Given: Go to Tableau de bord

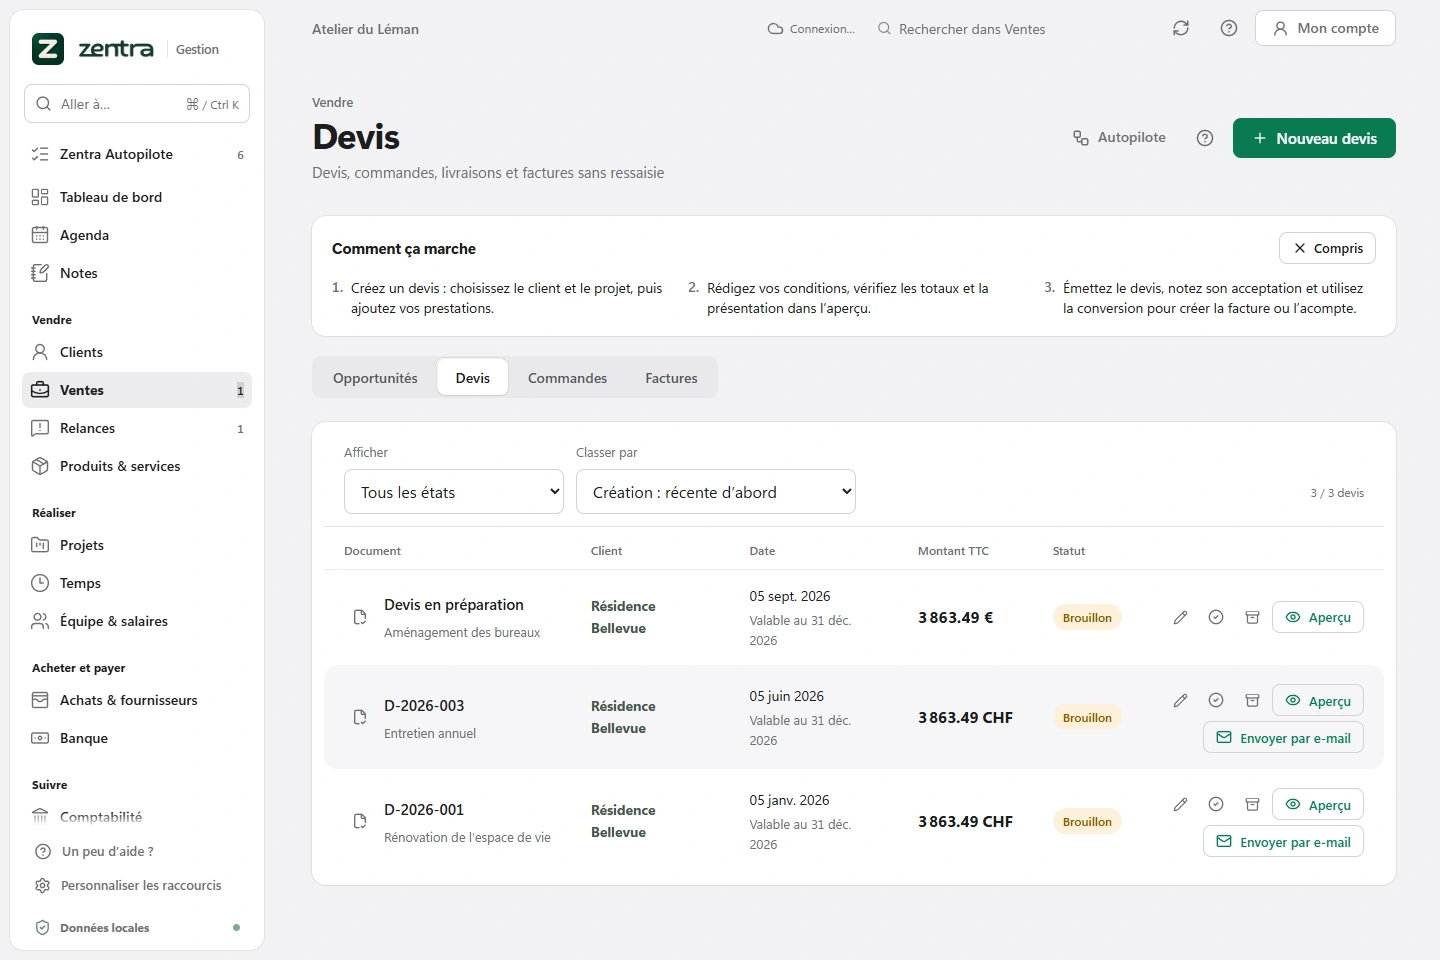Looking at the screenshot, I should point(137,197).
